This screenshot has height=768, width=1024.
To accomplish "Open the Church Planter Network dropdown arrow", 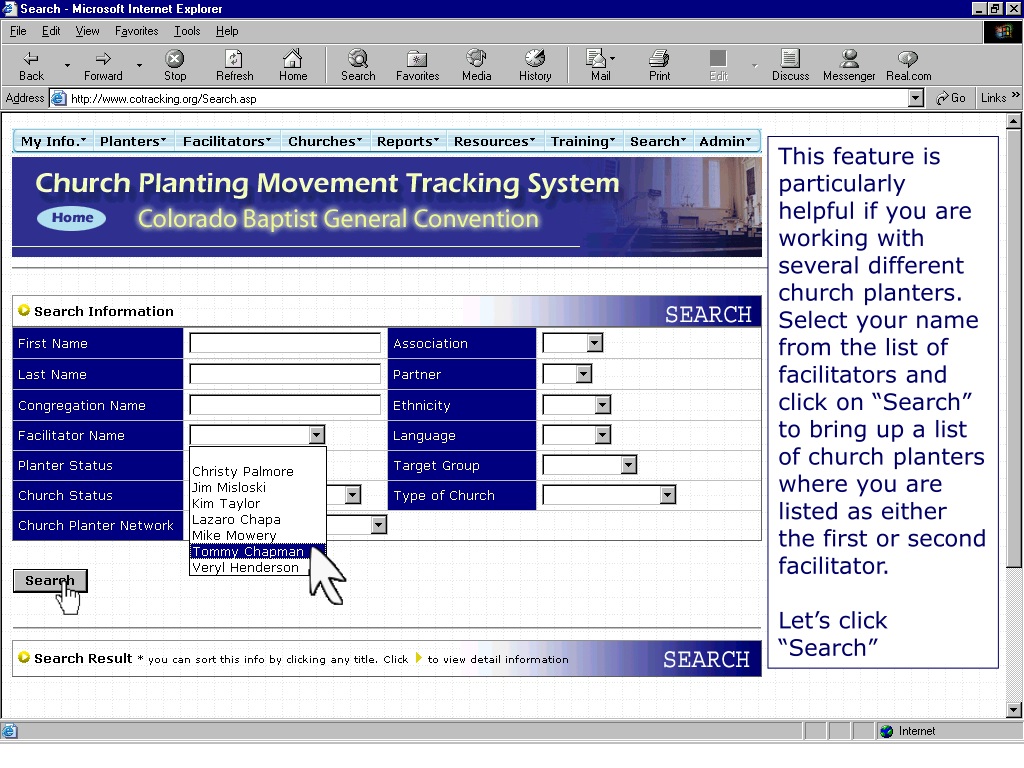I will tap(379, 525).
